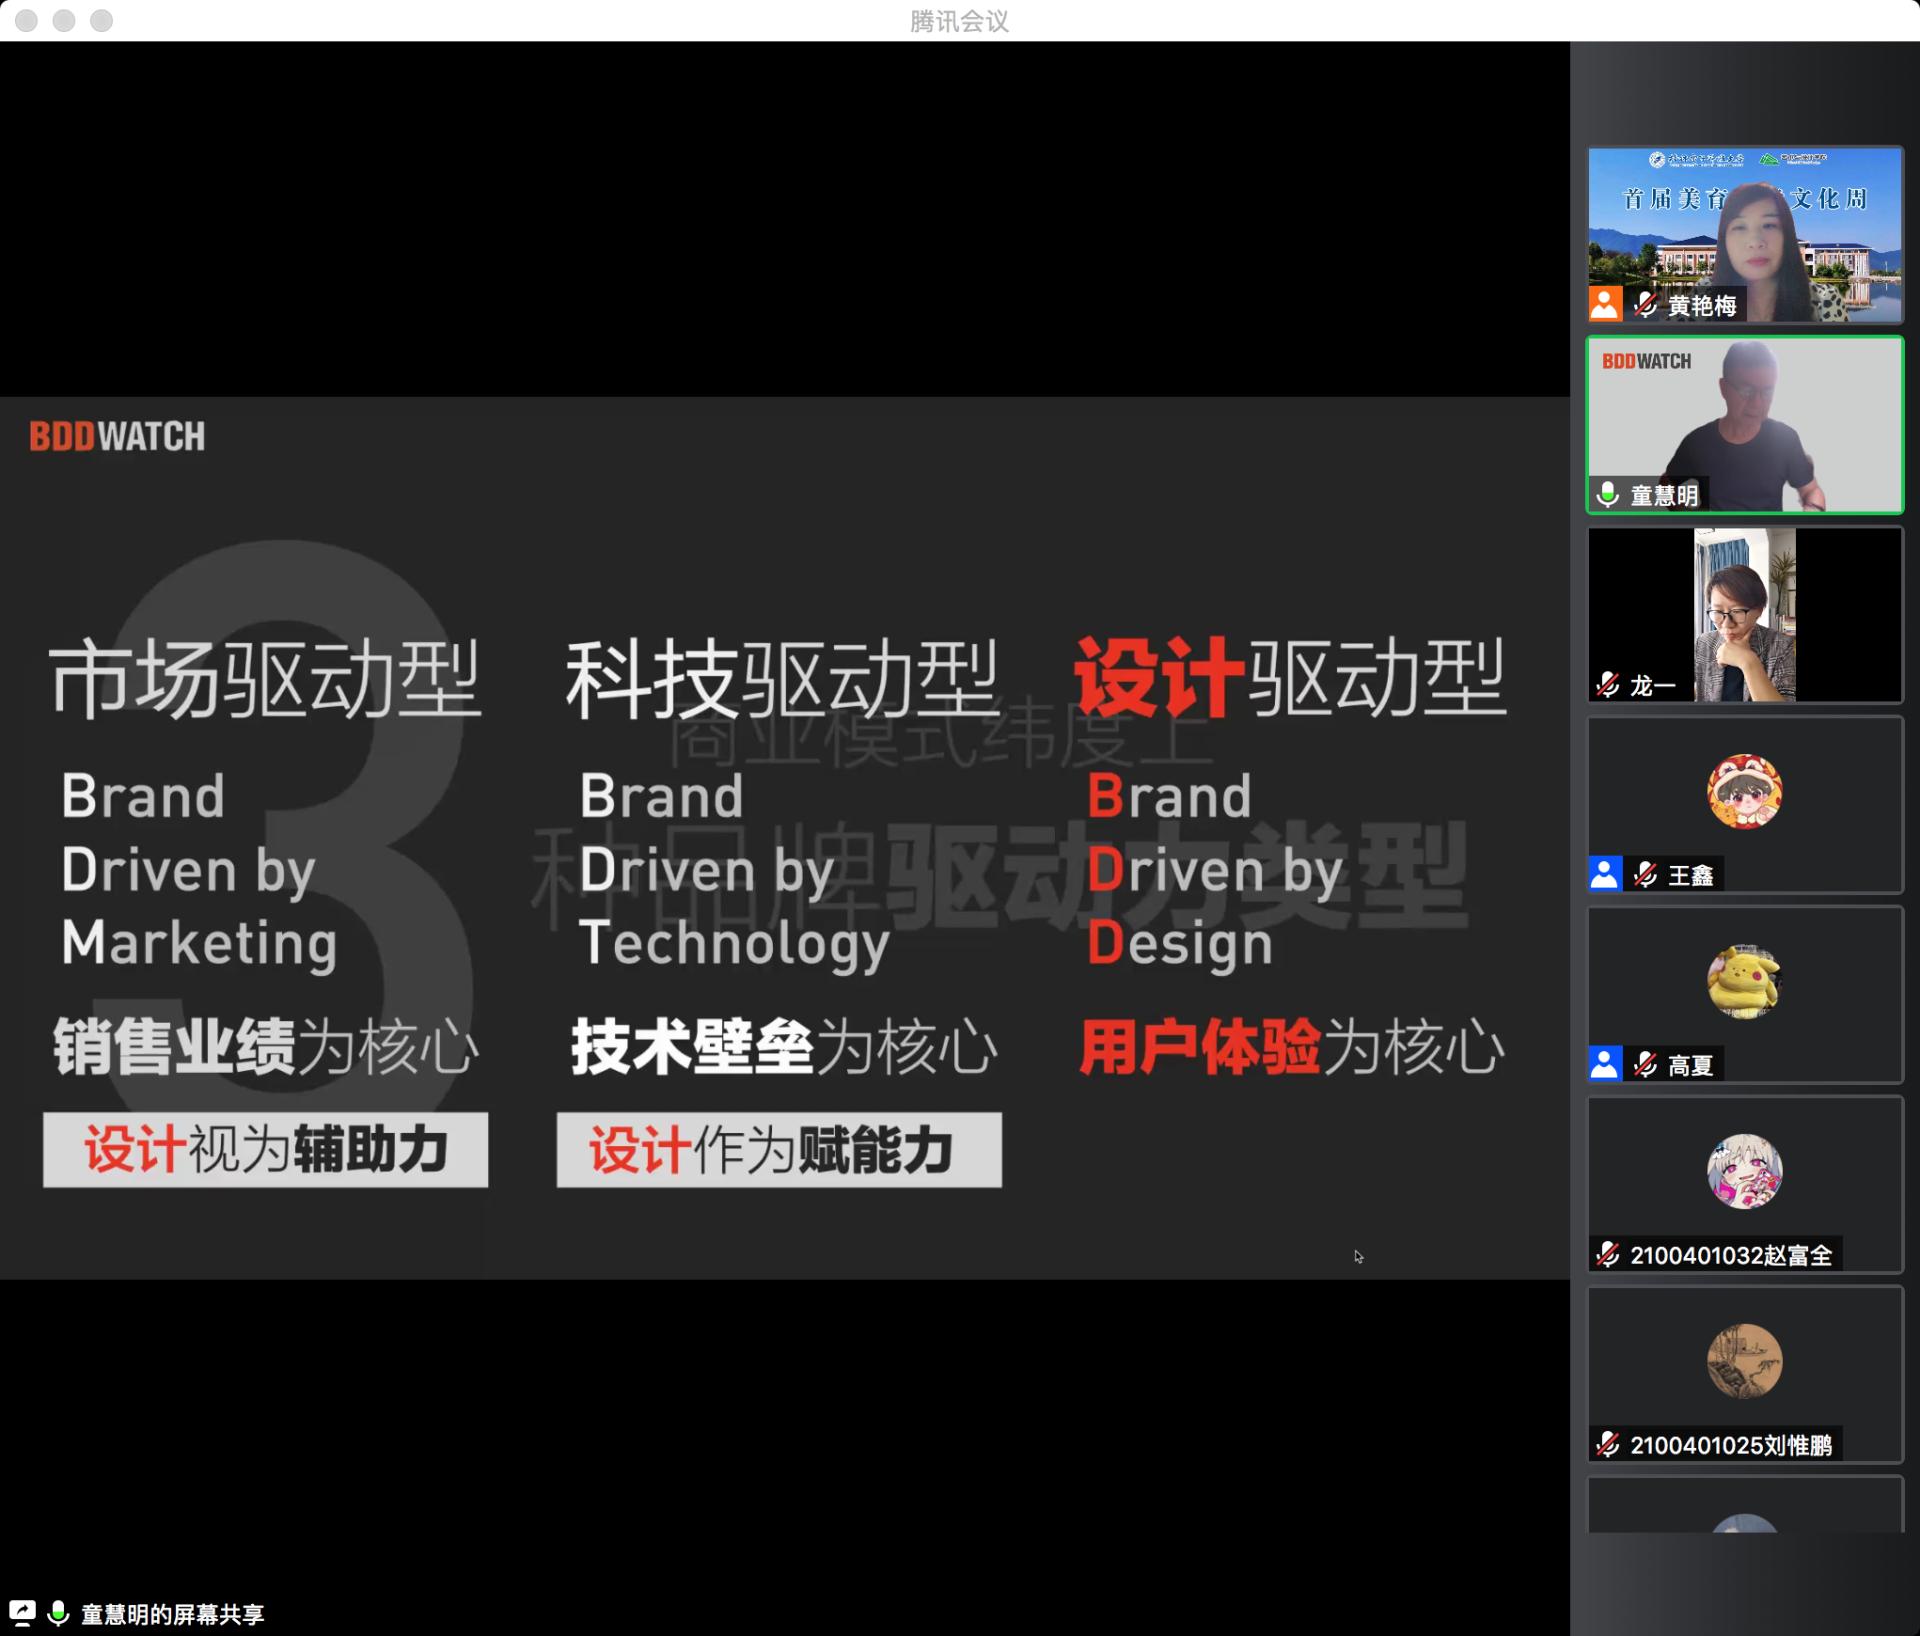1920x1636 pixels.
Task: Click the green mic icon before 童慧明的屏幕共享
Action: tap(59, 1612)
